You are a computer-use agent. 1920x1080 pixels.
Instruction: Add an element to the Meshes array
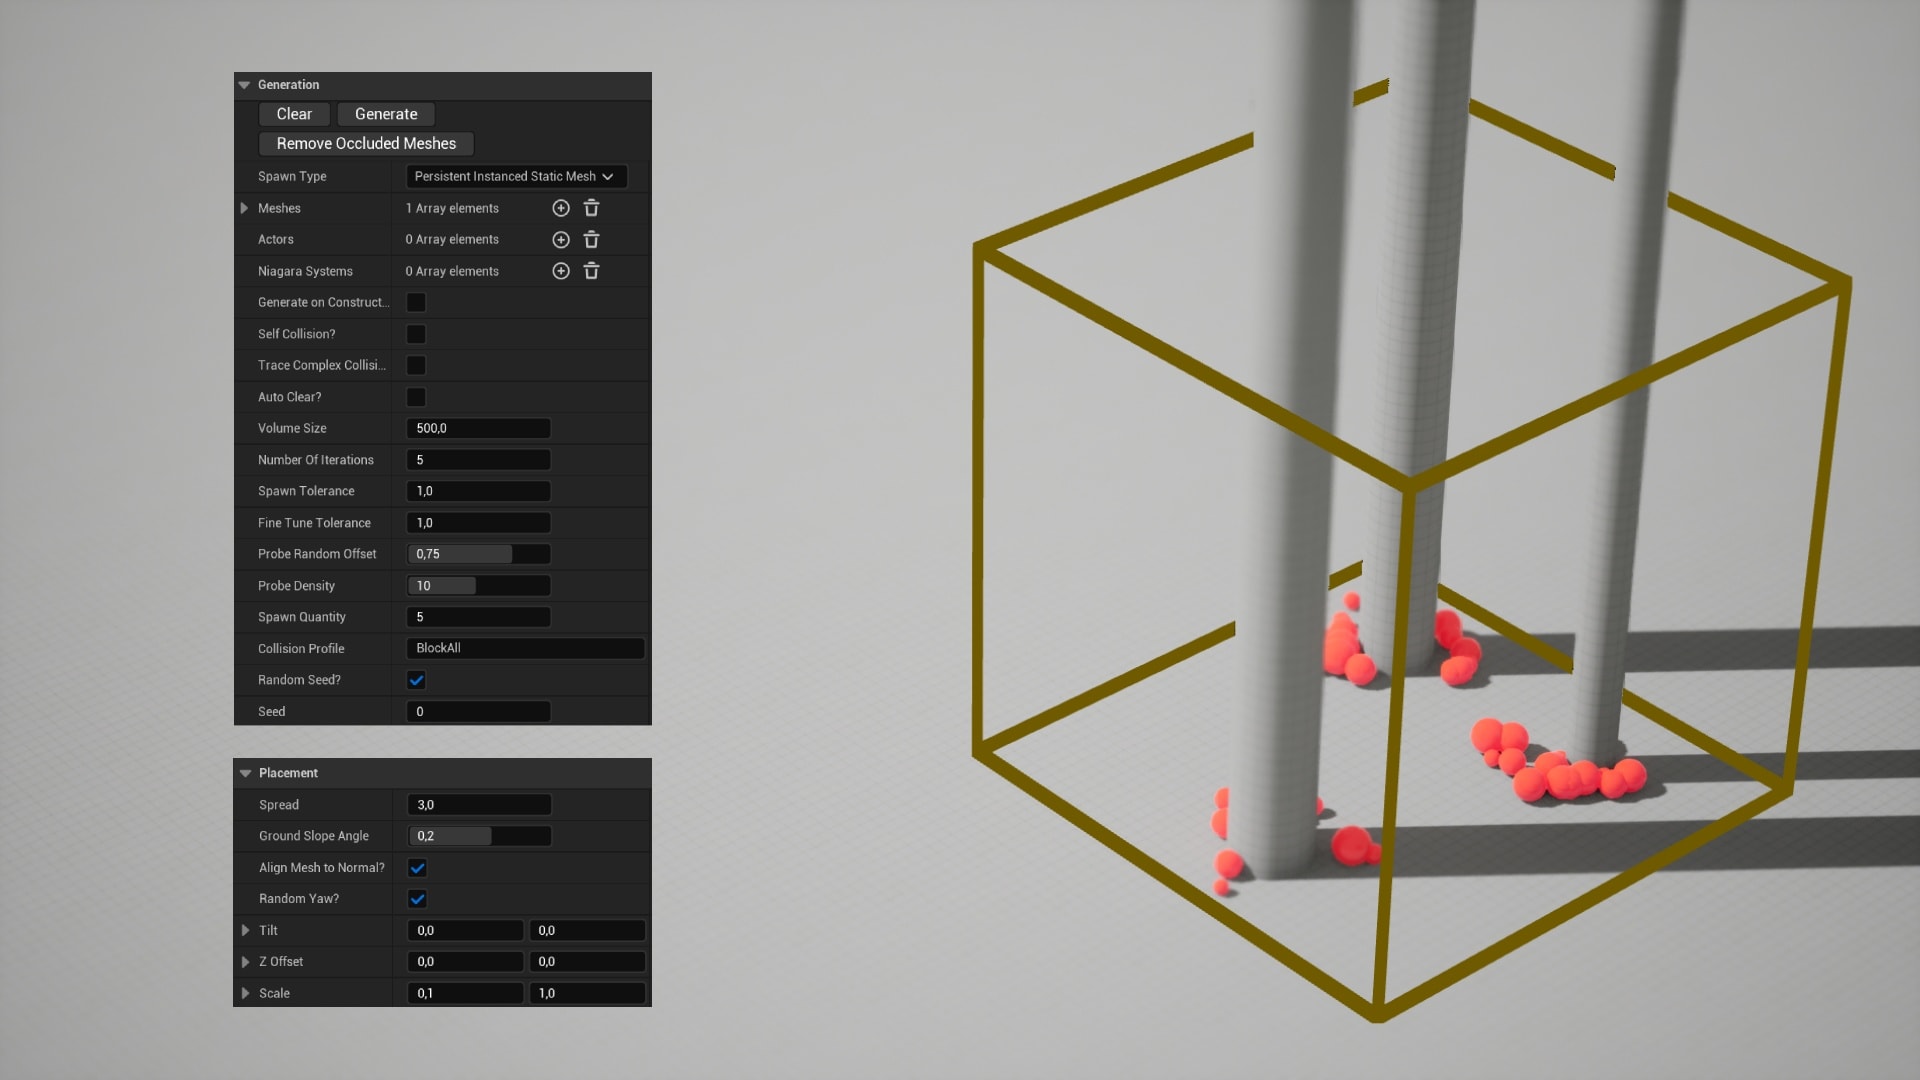pyautogui.click(x=561, y=208)
